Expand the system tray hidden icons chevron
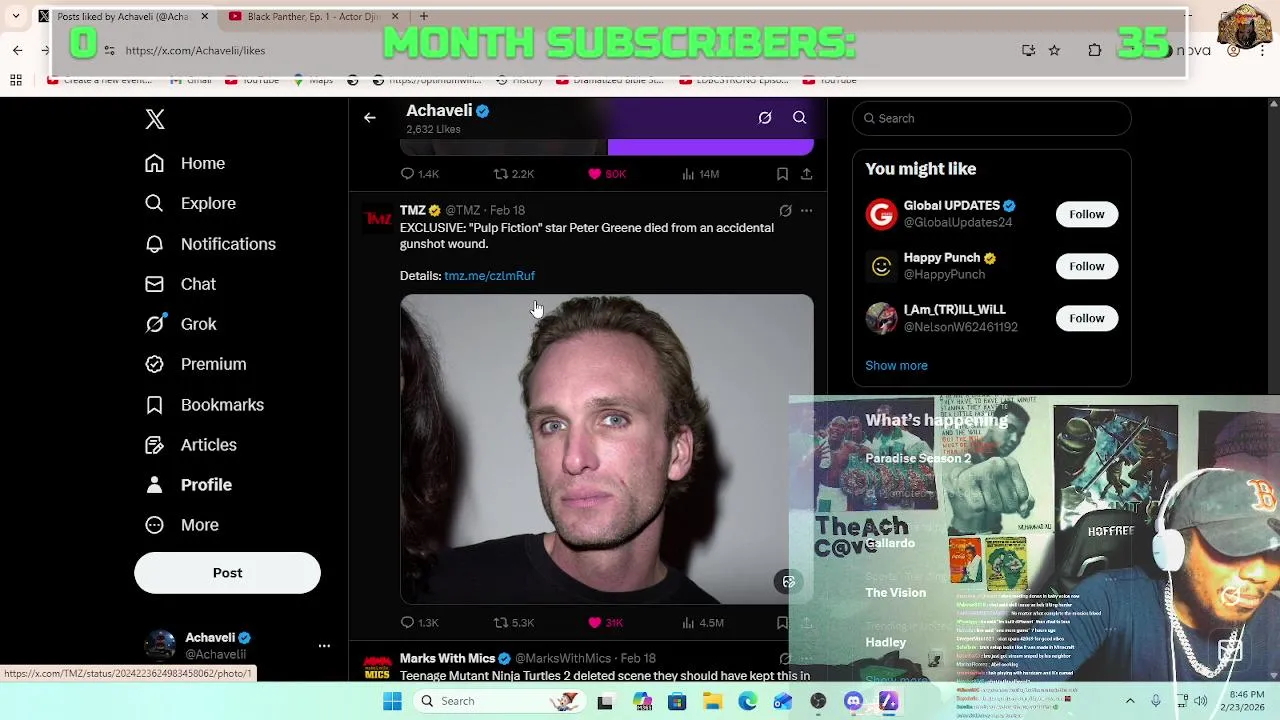Viewport: 1280px width, 720px height. point(1130,701)
